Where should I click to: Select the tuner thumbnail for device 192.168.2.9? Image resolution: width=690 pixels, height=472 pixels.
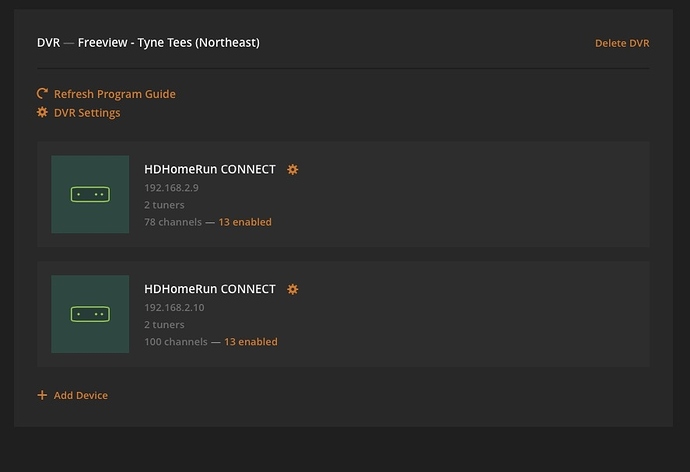[90, 194]
